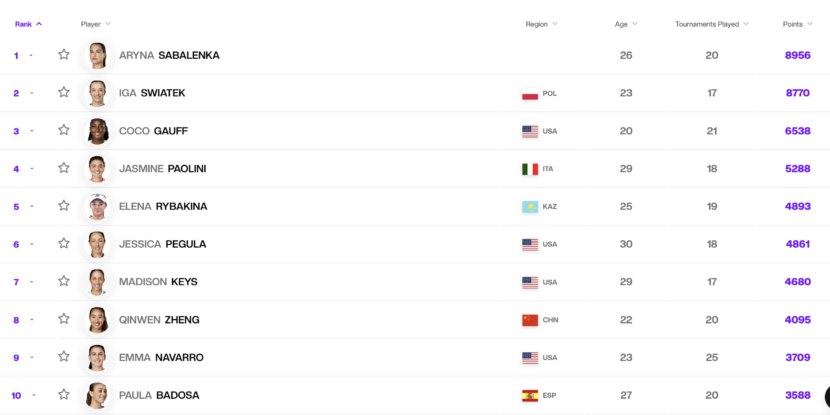Click Spain flag in Badosa row
The image size is (830, 415).
(x=530, y=395)
